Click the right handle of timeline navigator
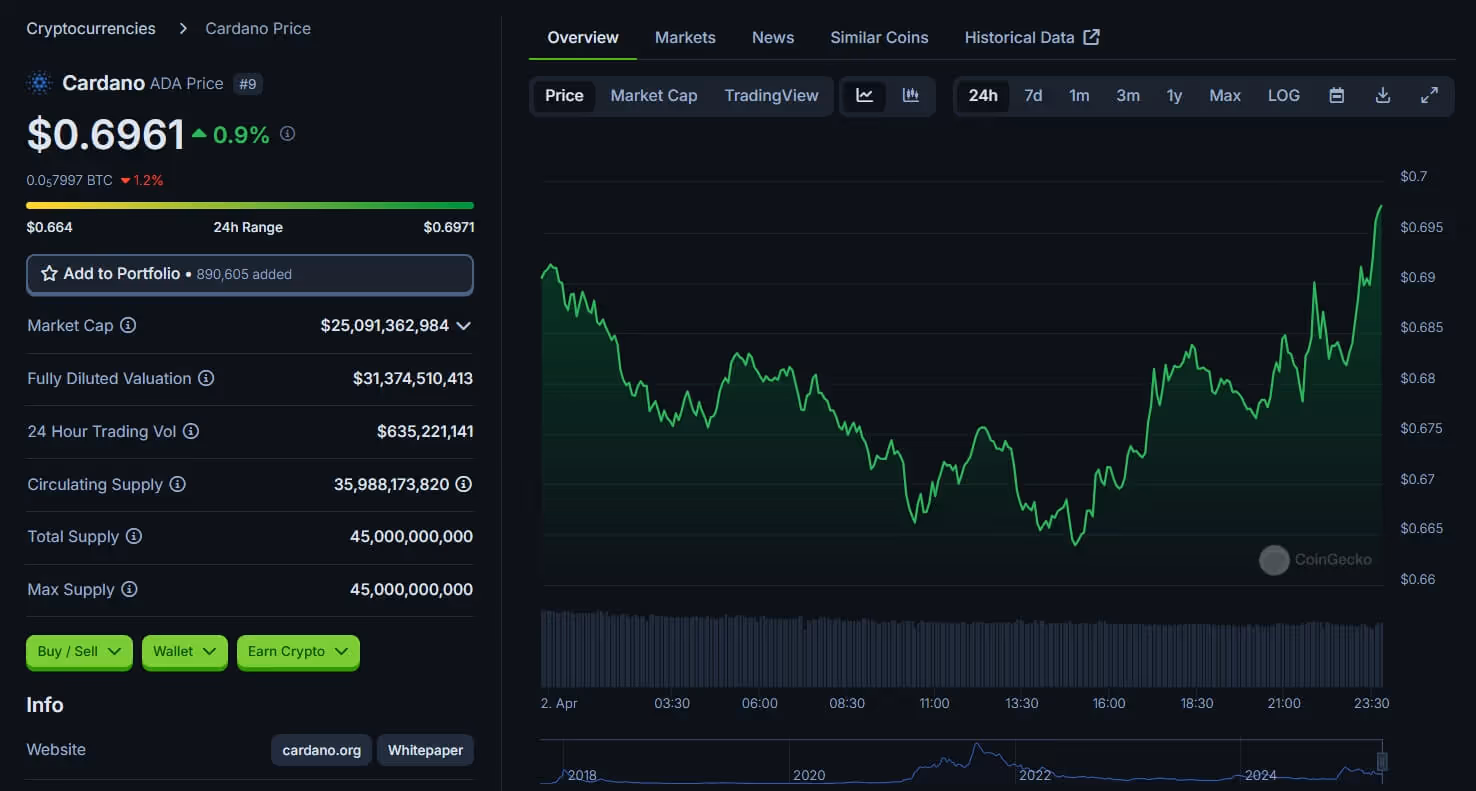 pos(1382,762)
